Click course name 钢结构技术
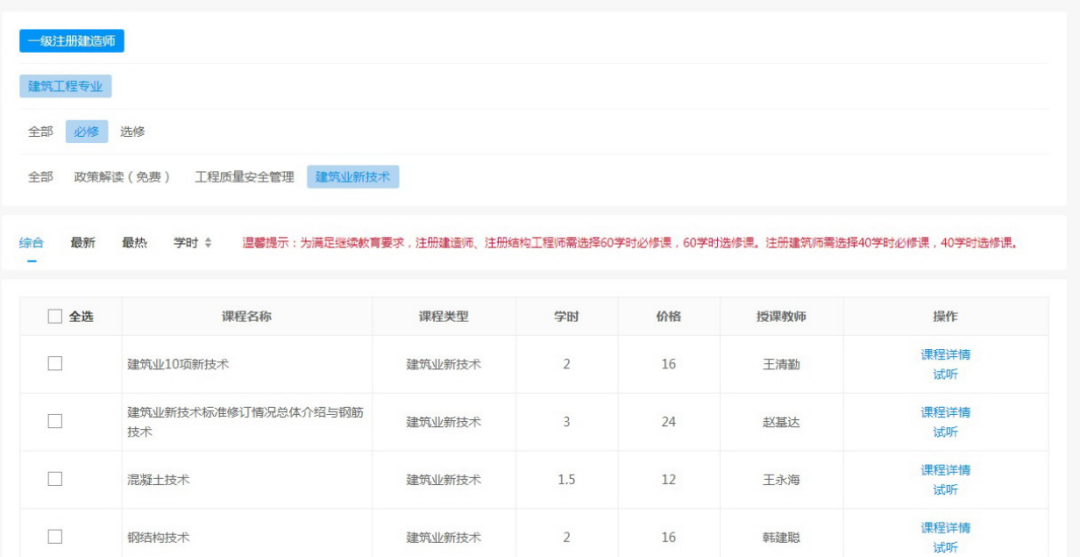The width and height of the screenshot is (1080, 557). click(x=158, y=538)
